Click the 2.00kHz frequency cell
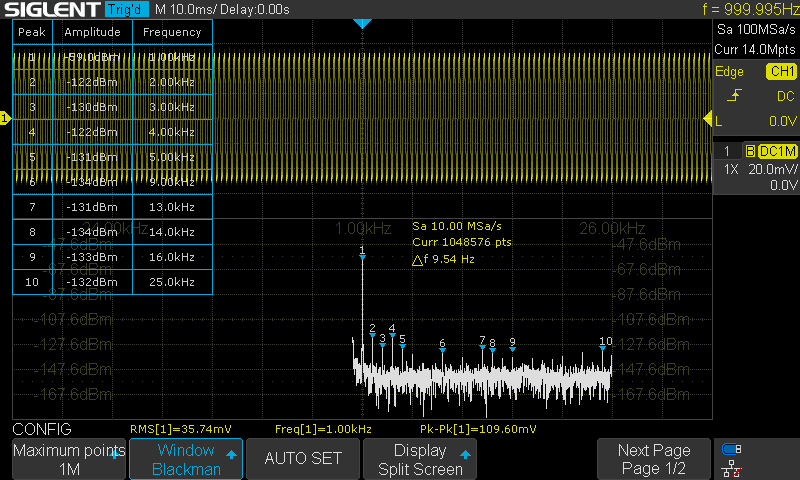 [172, 82]
